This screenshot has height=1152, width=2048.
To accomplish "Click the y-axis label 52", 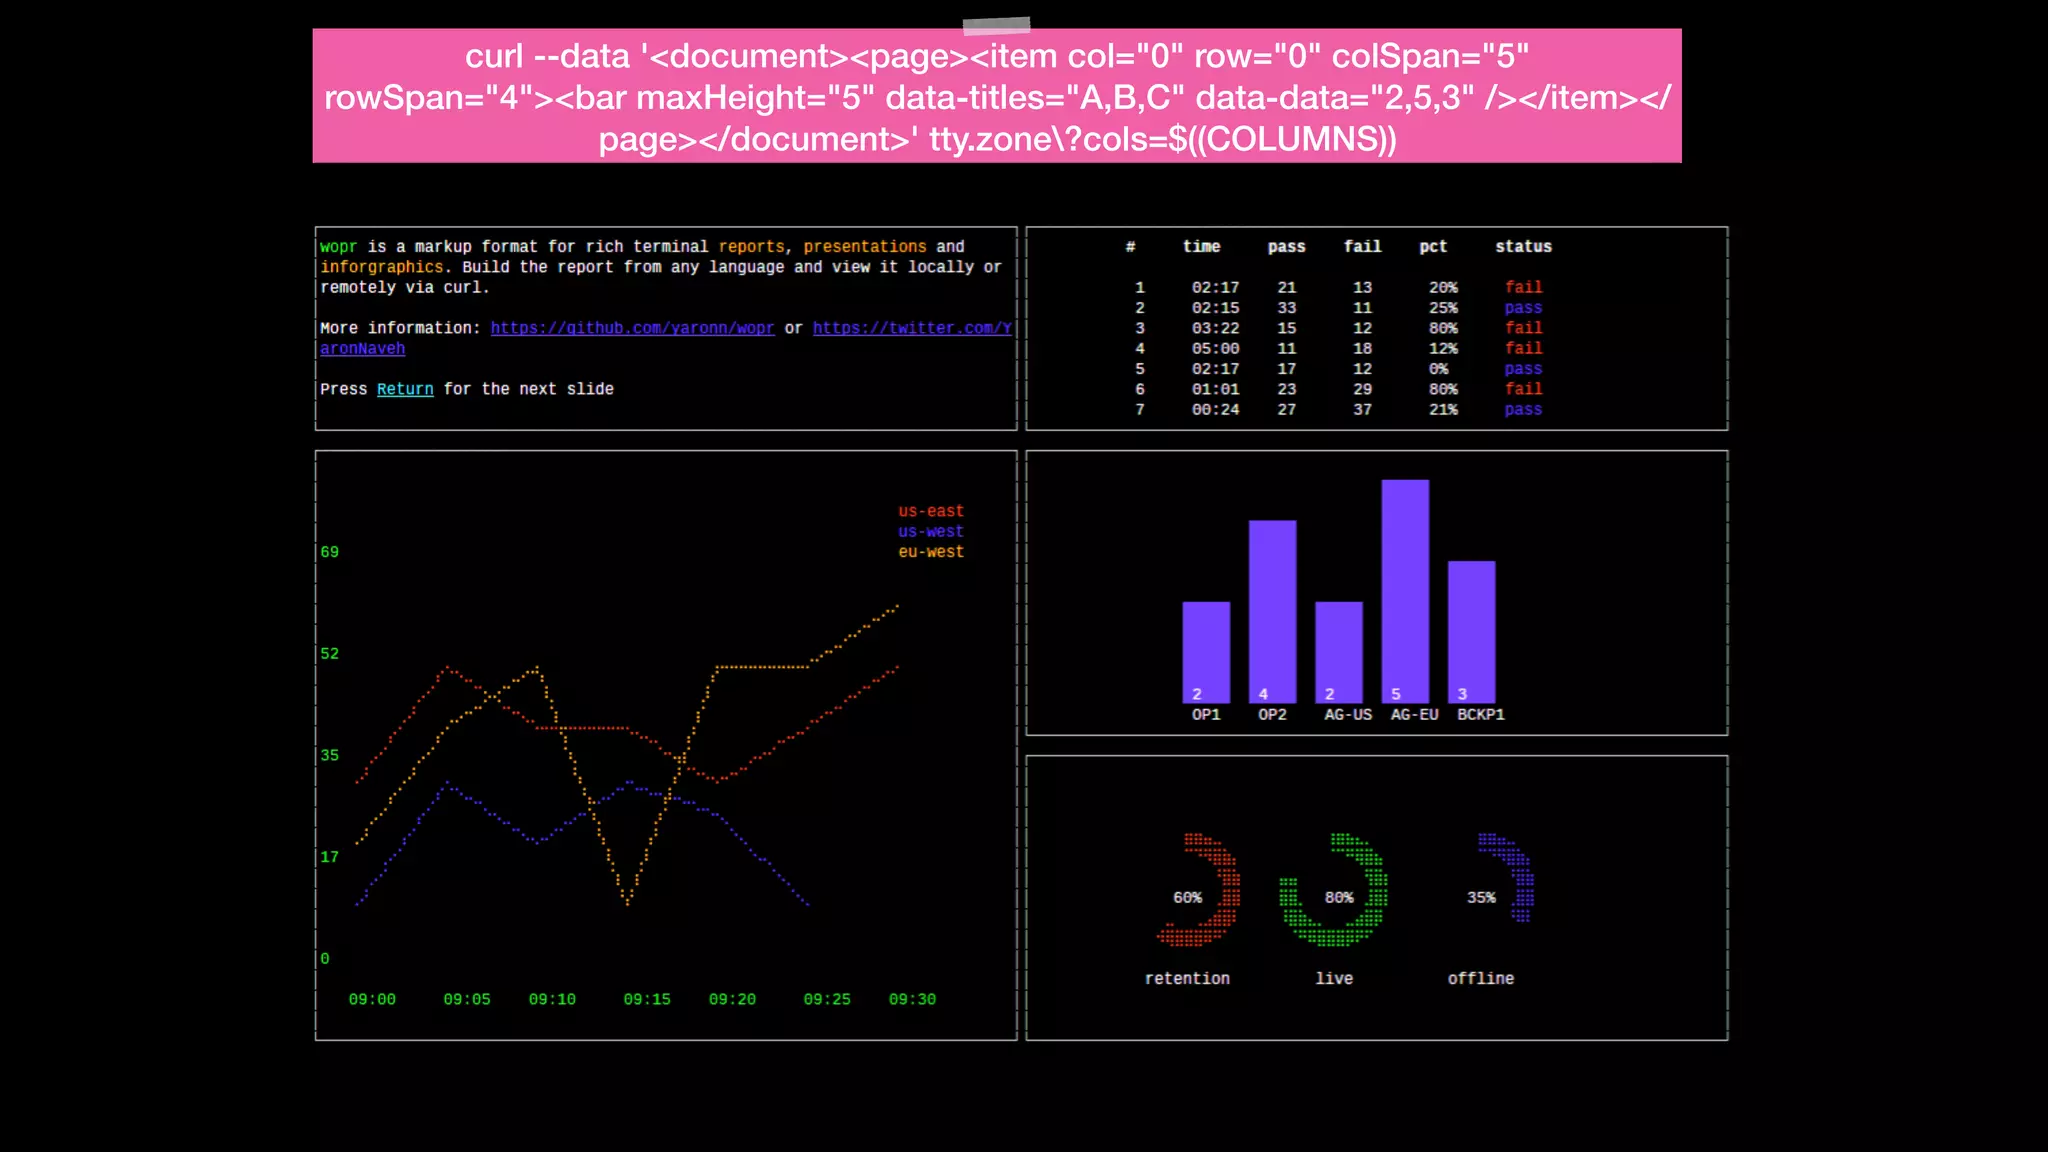I will (329, 654).
